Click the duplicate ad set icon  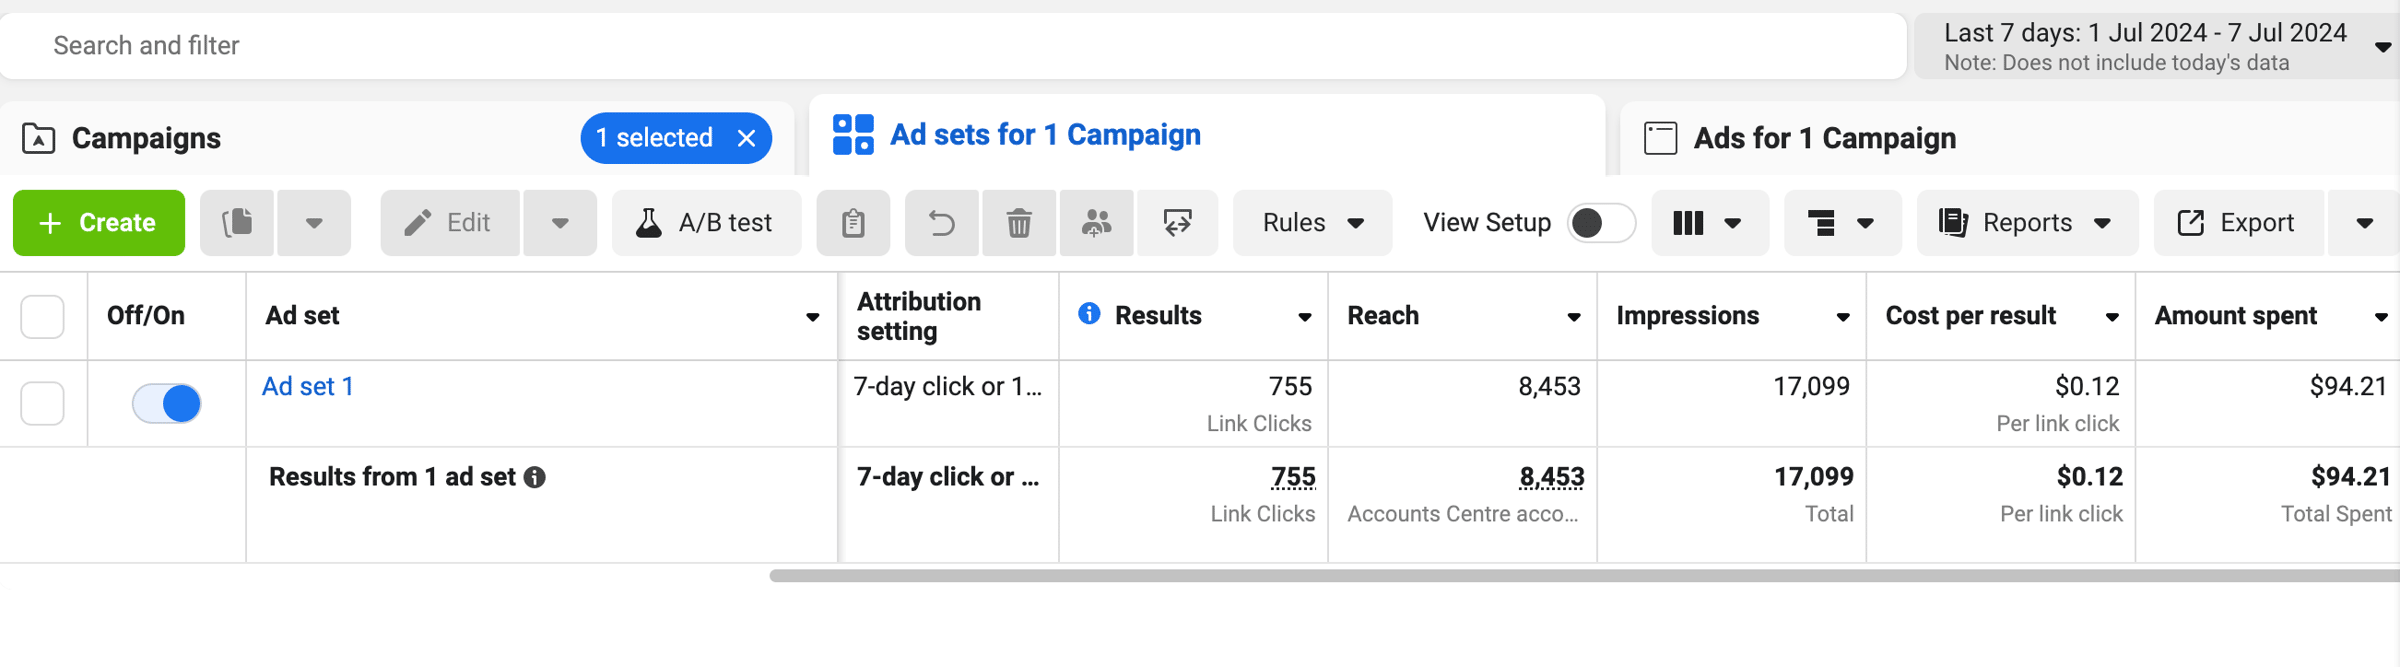pos(237,222)
